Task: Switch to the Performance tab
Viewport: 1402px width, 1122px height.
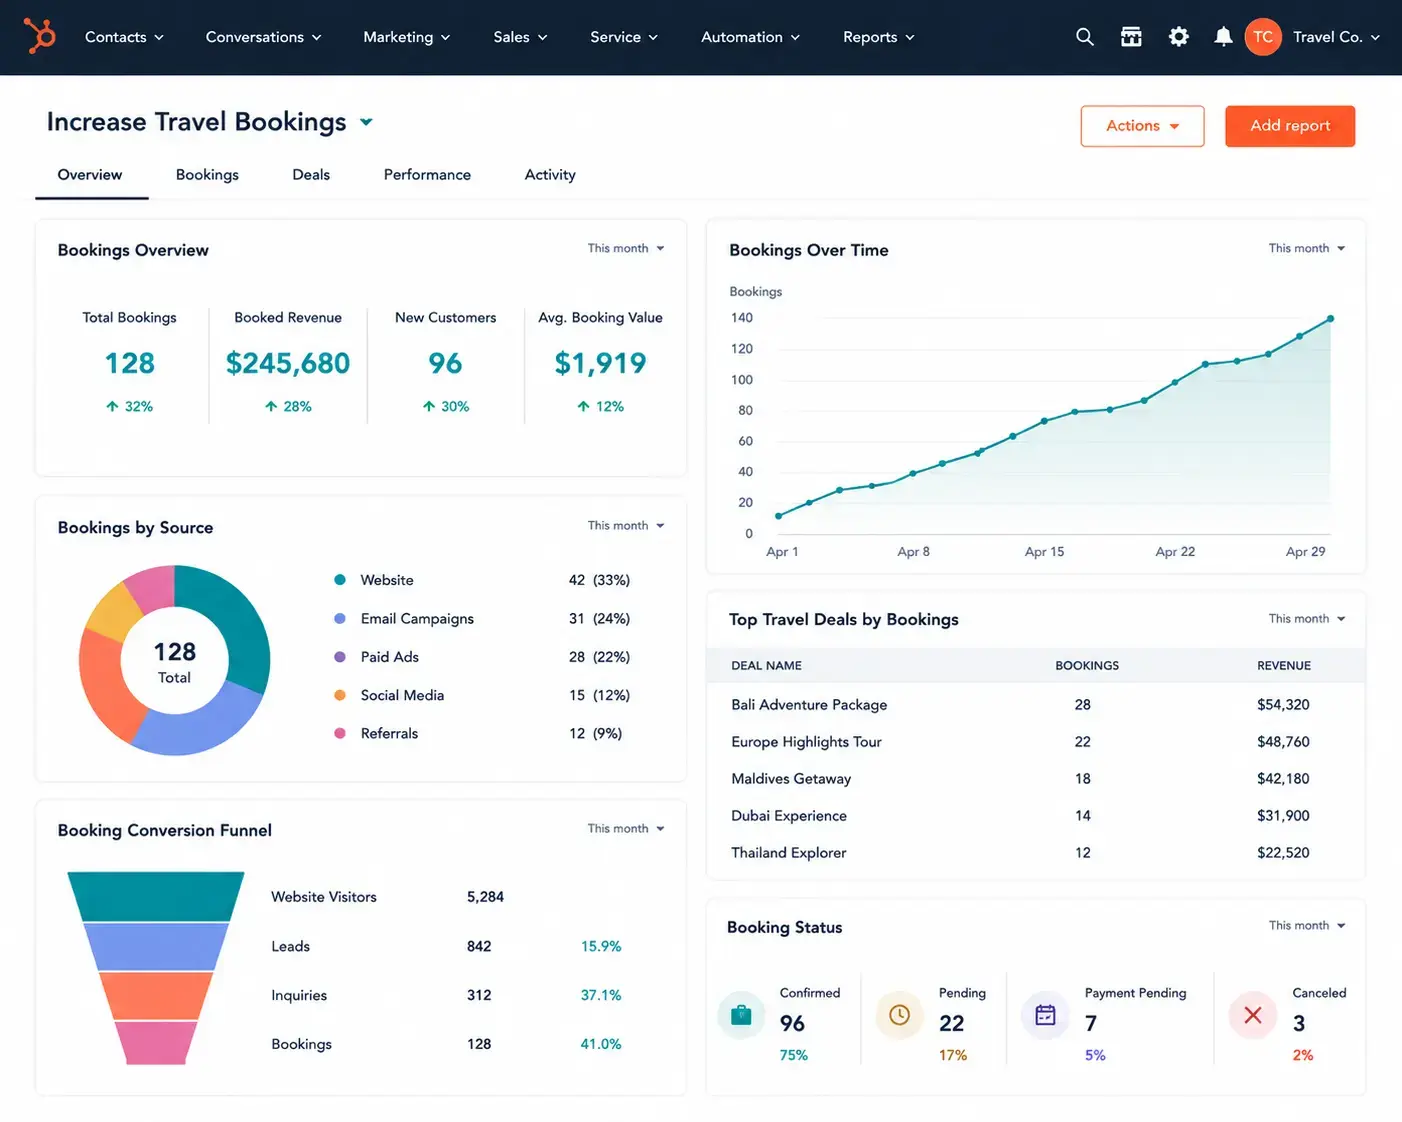Action: pyautogui.click(x=427, y=175)
